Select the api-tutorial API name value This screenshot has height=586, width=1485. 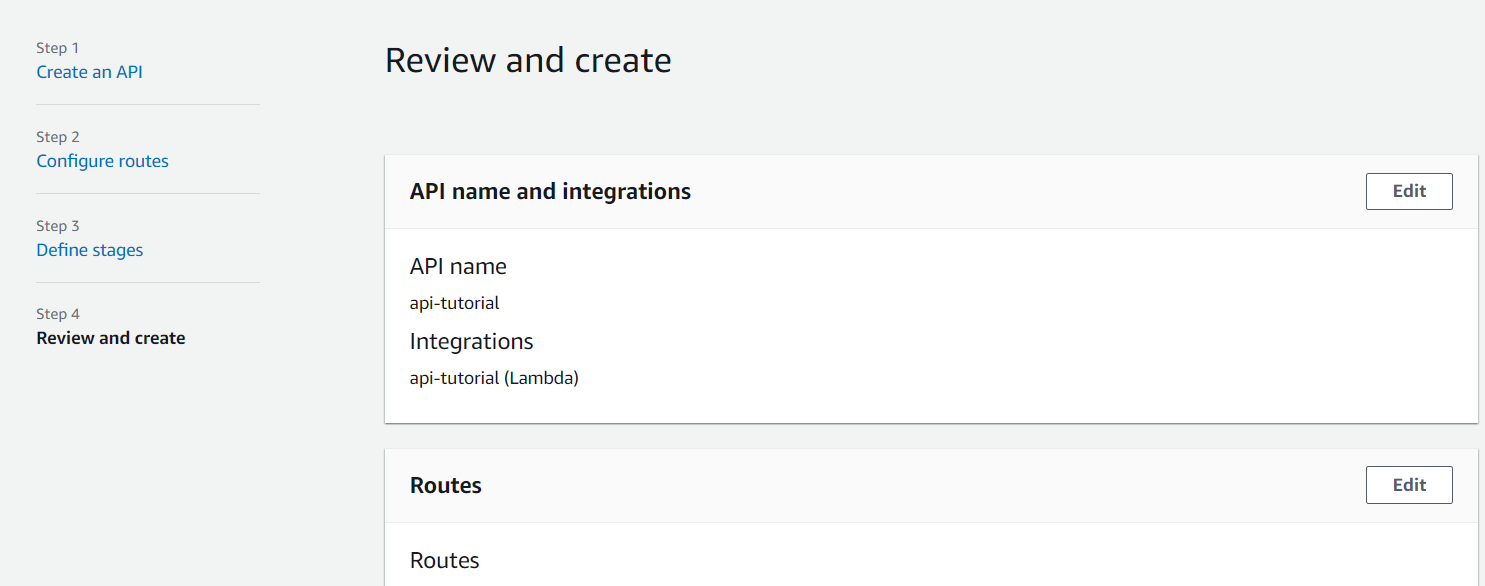pos(454,303)
